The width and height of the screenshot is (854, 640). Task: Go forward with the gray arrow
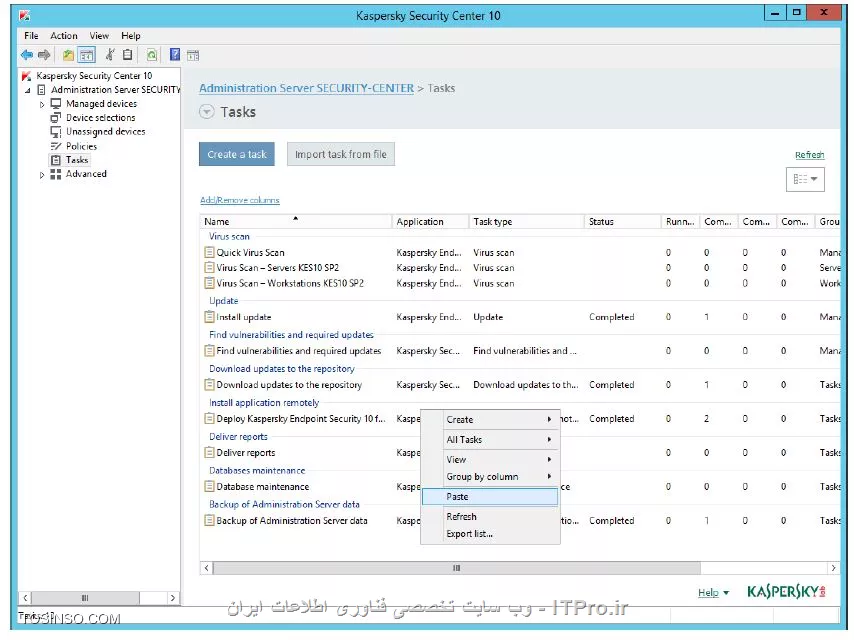(44, 54)
